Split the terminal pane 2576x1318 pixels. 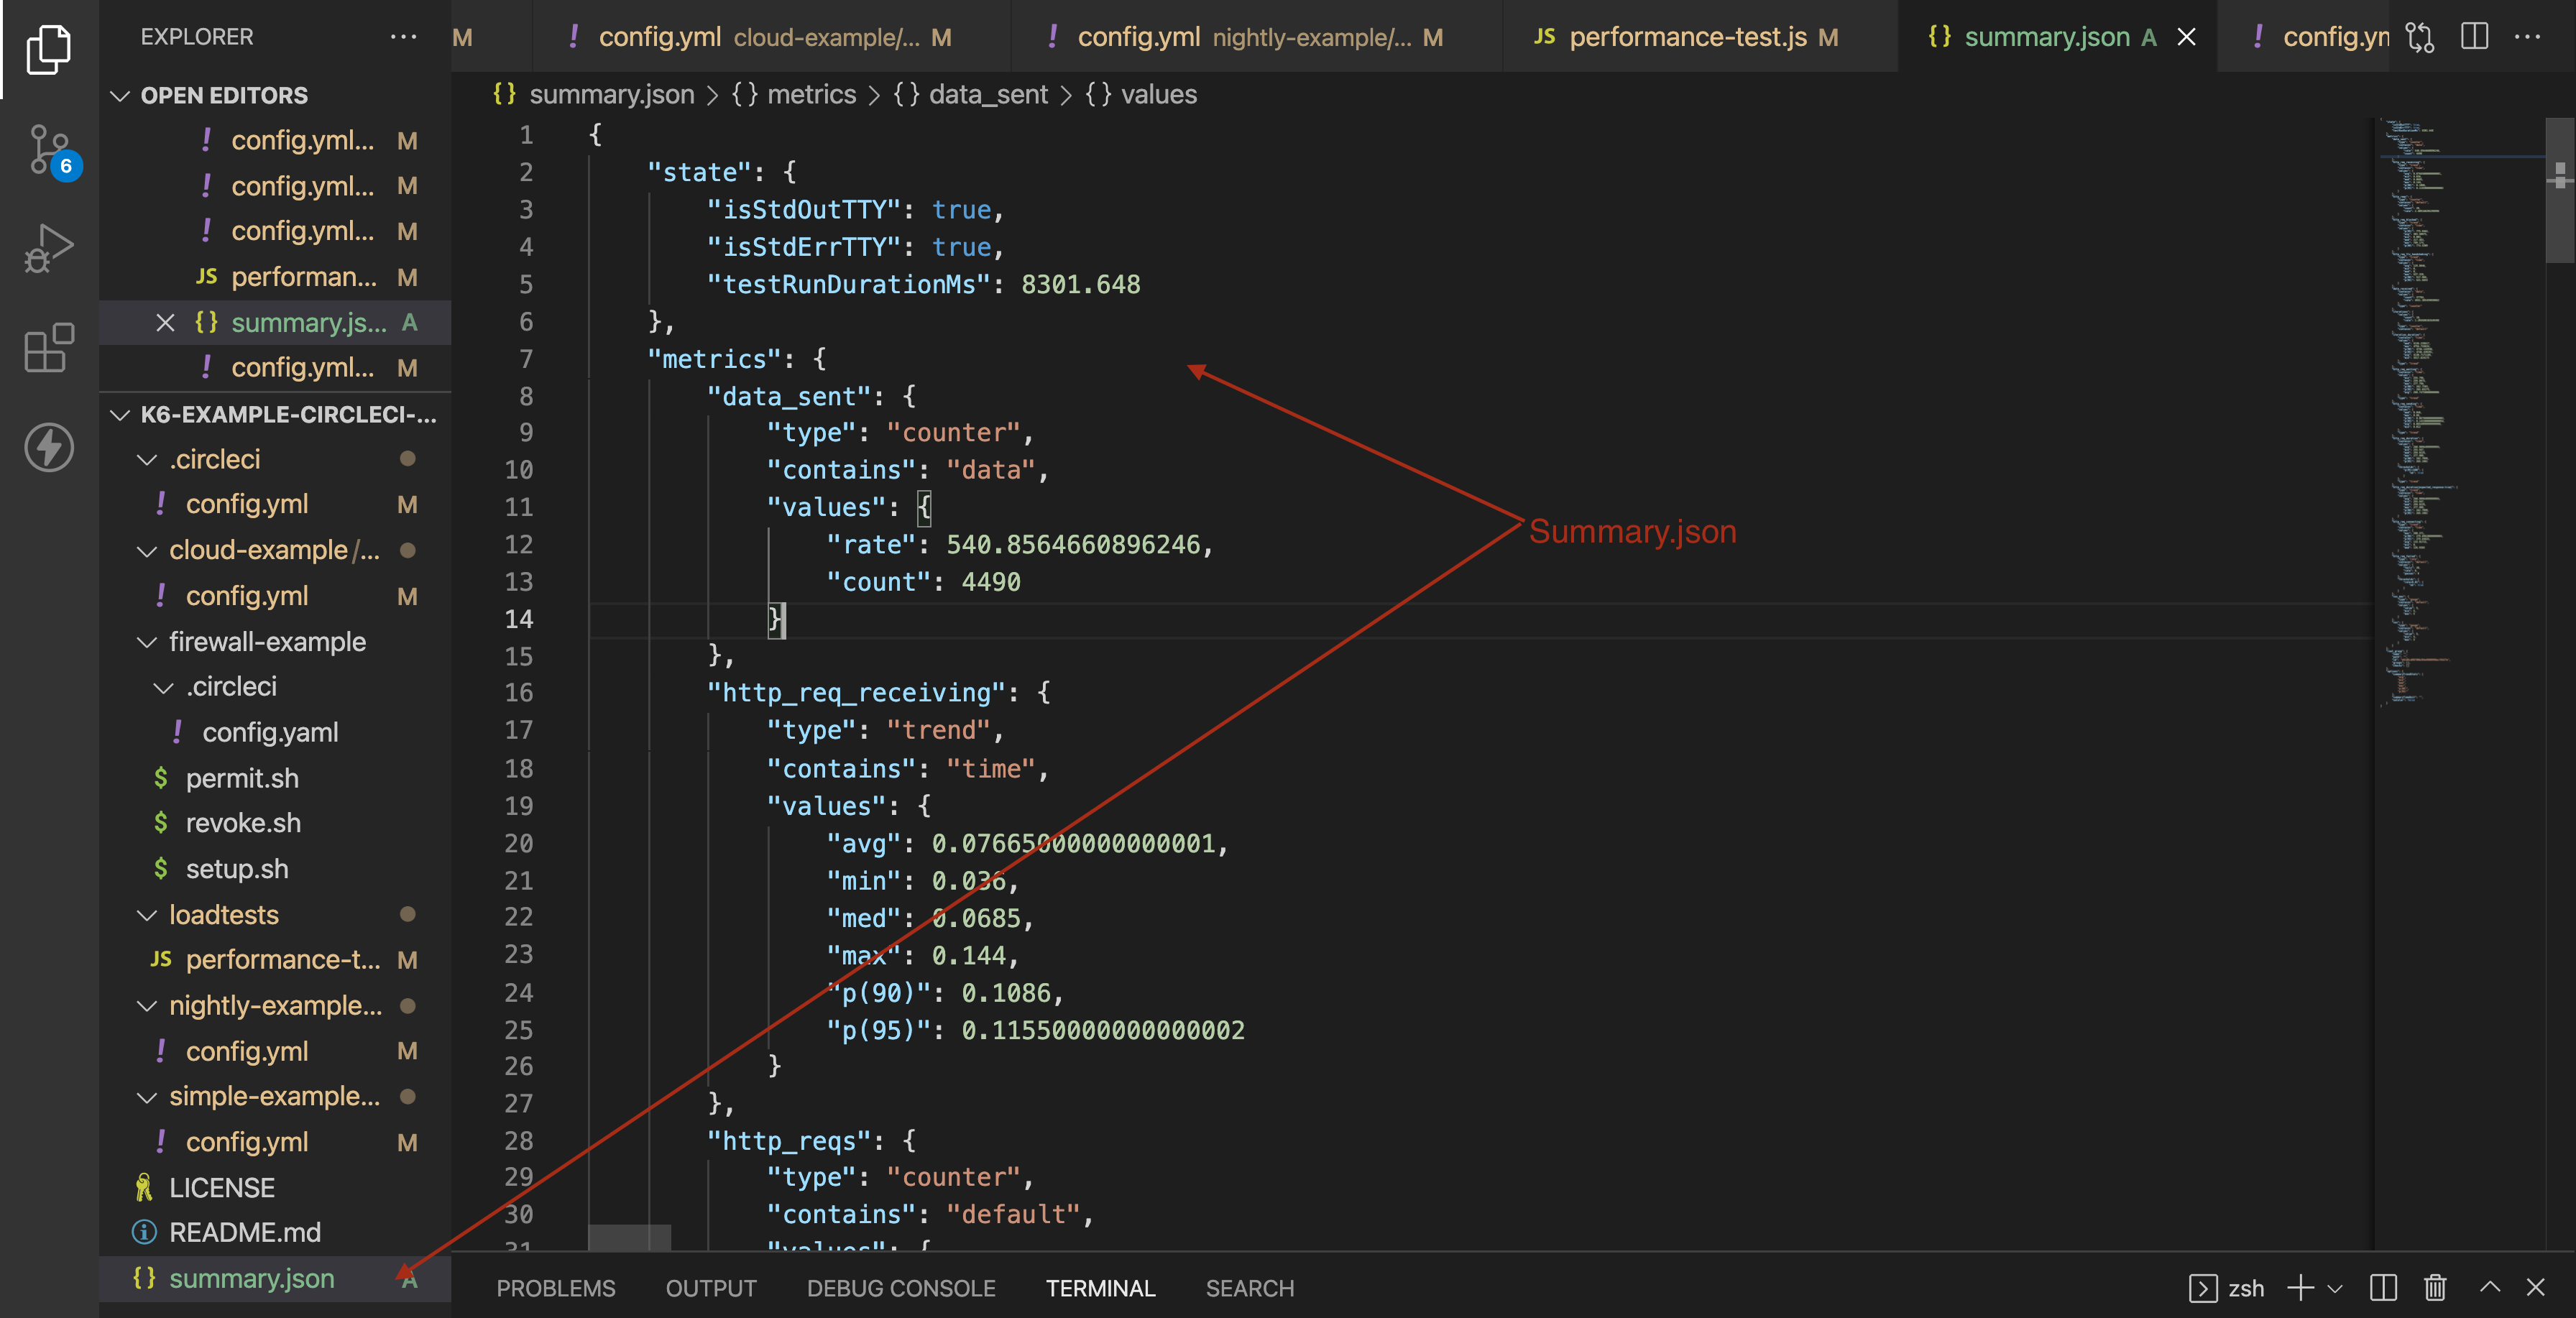tap(2383, 1288)
